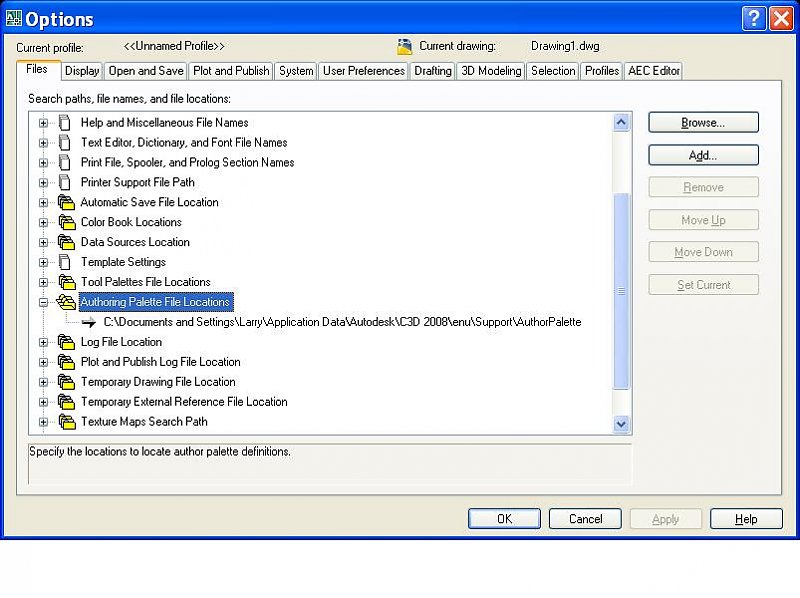Open the Open and Save tab

146,71
